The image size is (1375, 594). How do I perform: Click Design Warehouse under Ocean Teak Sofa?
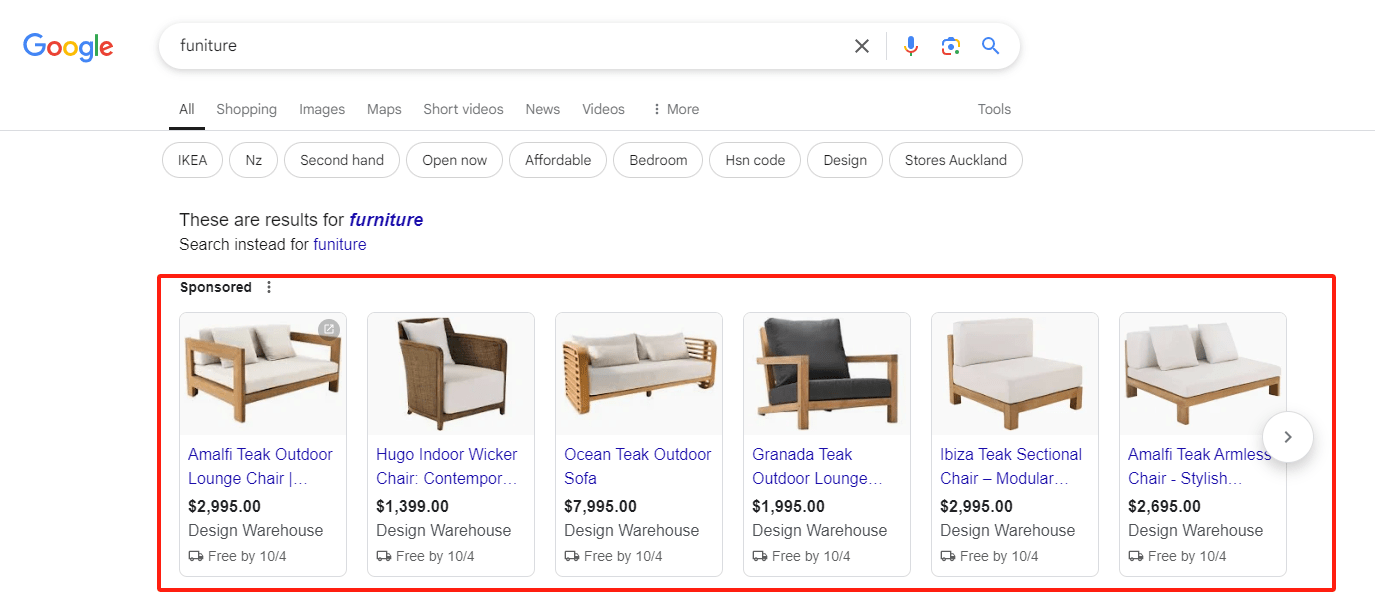point(632,530)
